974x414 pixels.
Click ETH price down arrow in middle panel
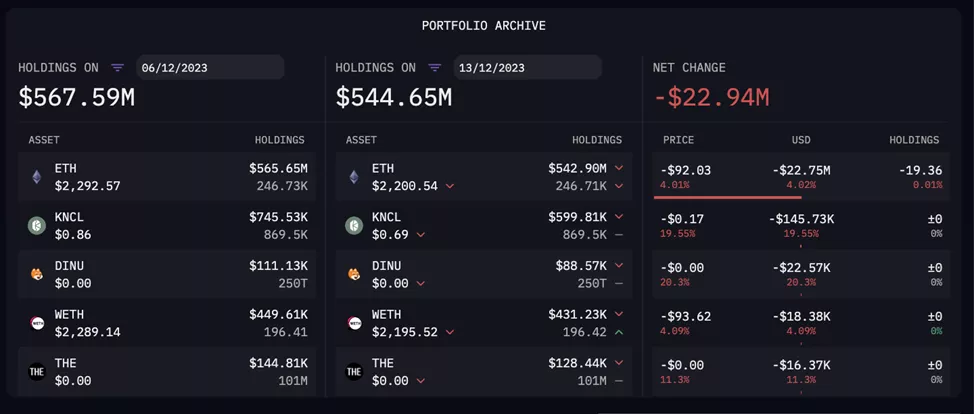tap(450, 186)
